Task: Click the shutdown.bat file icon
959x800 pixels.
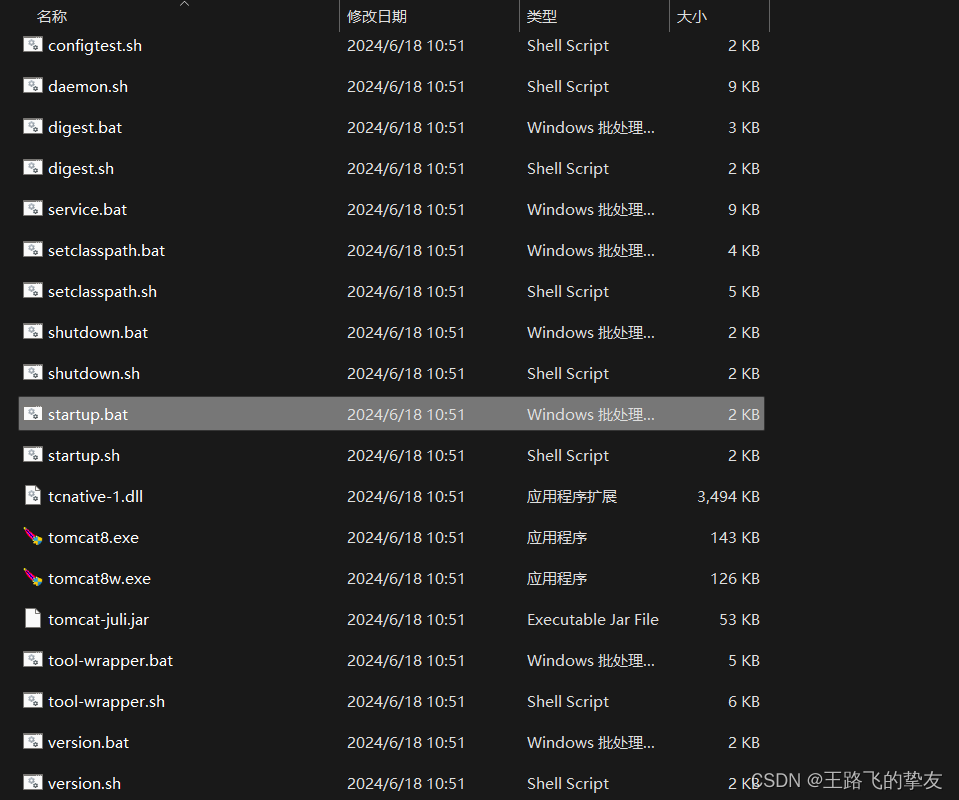Action: coord(33,331)
